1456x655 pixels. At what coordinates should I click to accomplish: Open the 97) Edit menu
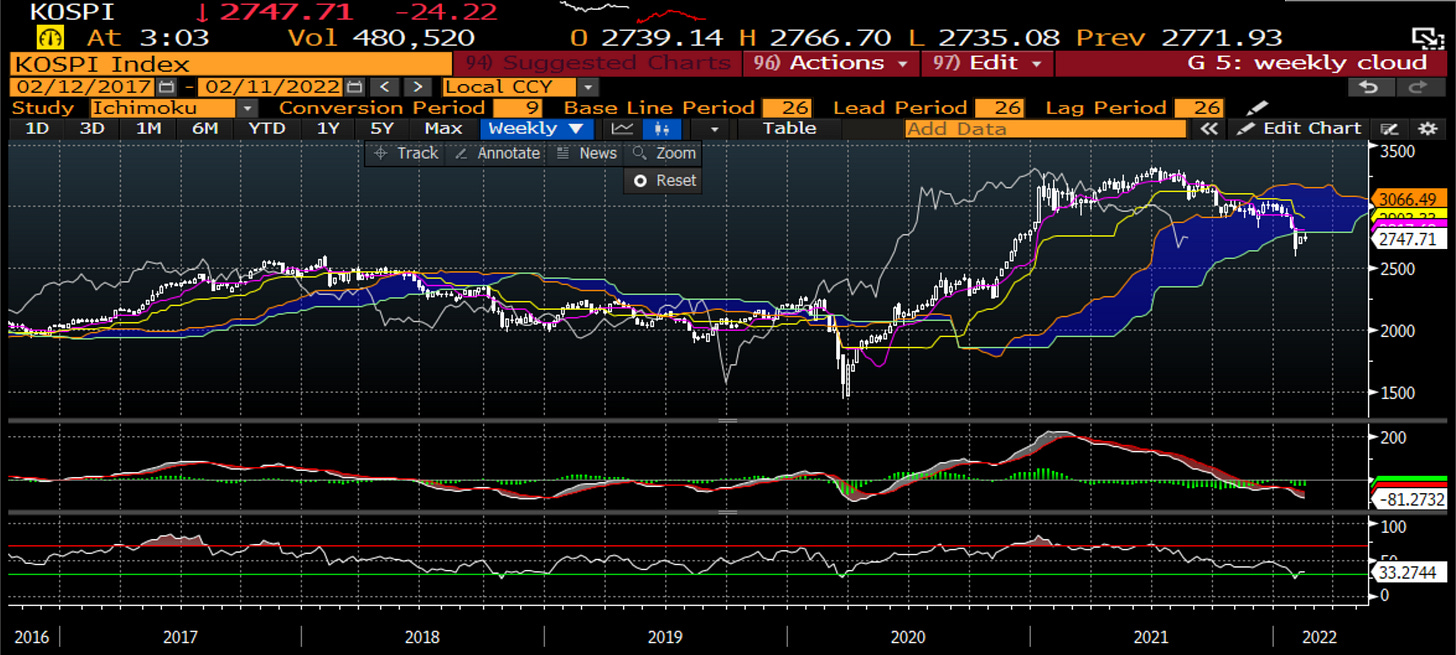pos(989,63)
